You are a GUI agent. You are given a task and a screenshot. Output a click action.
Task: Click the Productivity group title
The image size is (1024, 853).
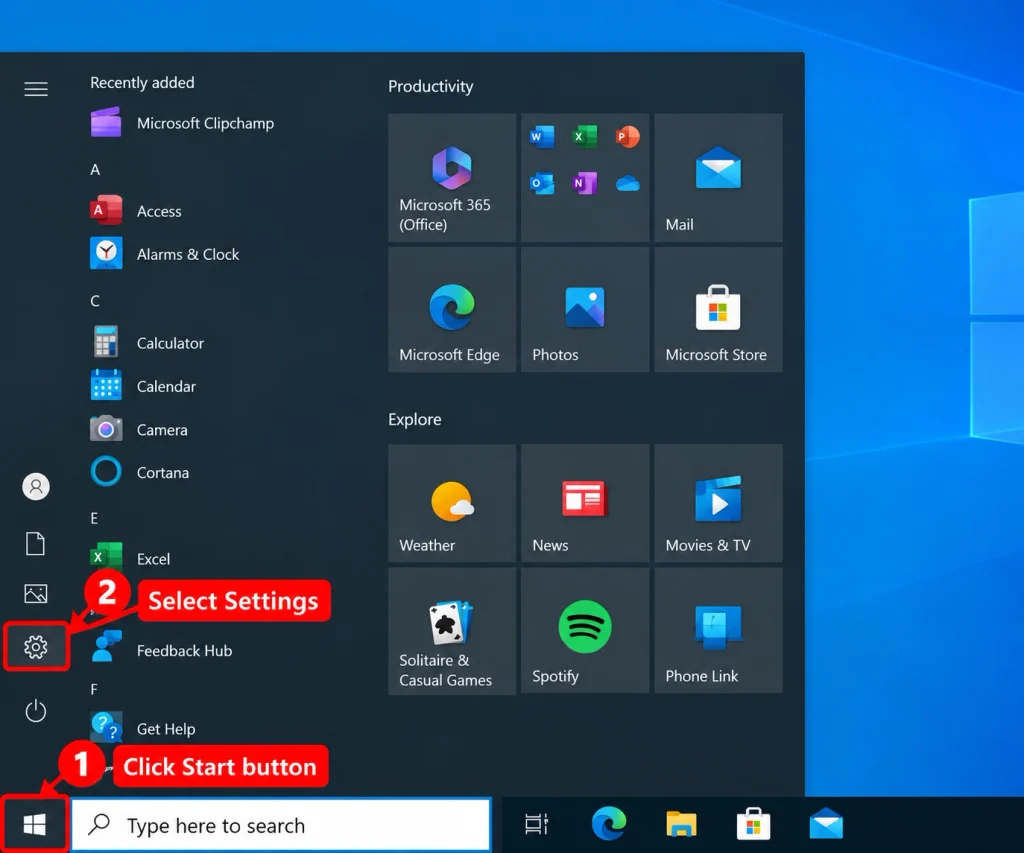point(431,86)
